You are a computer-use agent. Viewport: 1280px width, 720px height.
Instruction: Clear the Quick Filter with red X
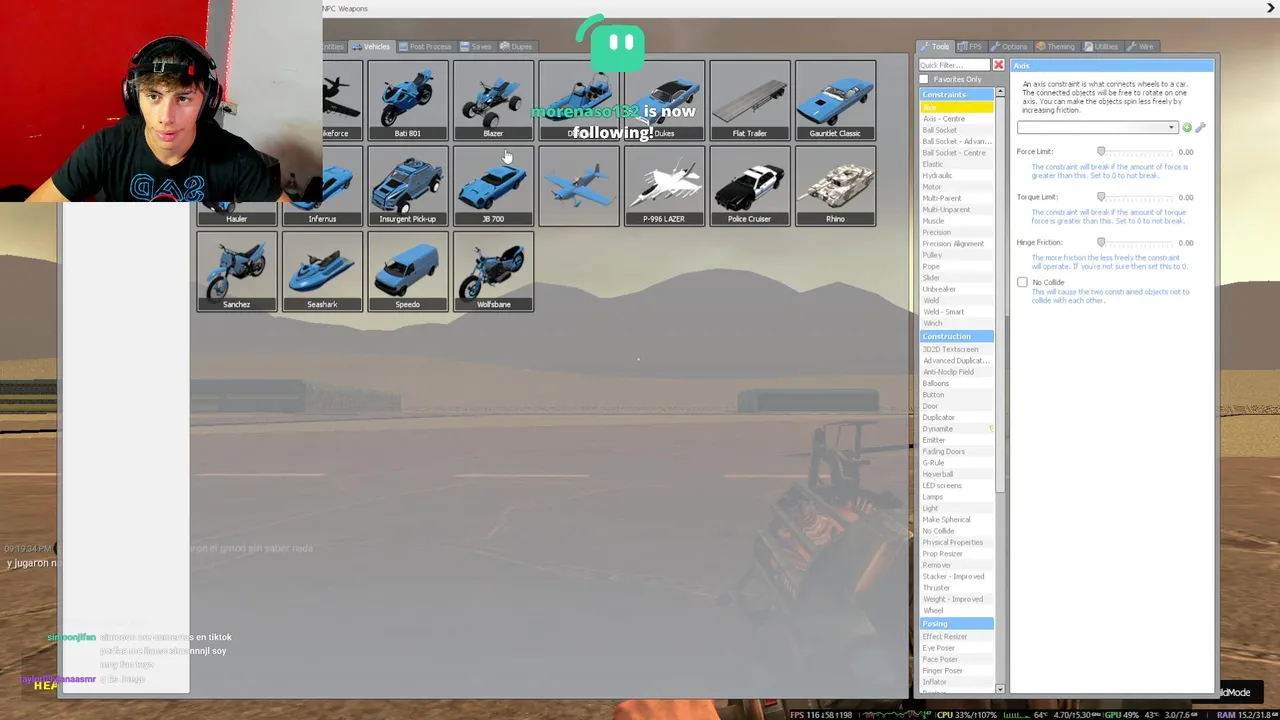click(998, 65)
